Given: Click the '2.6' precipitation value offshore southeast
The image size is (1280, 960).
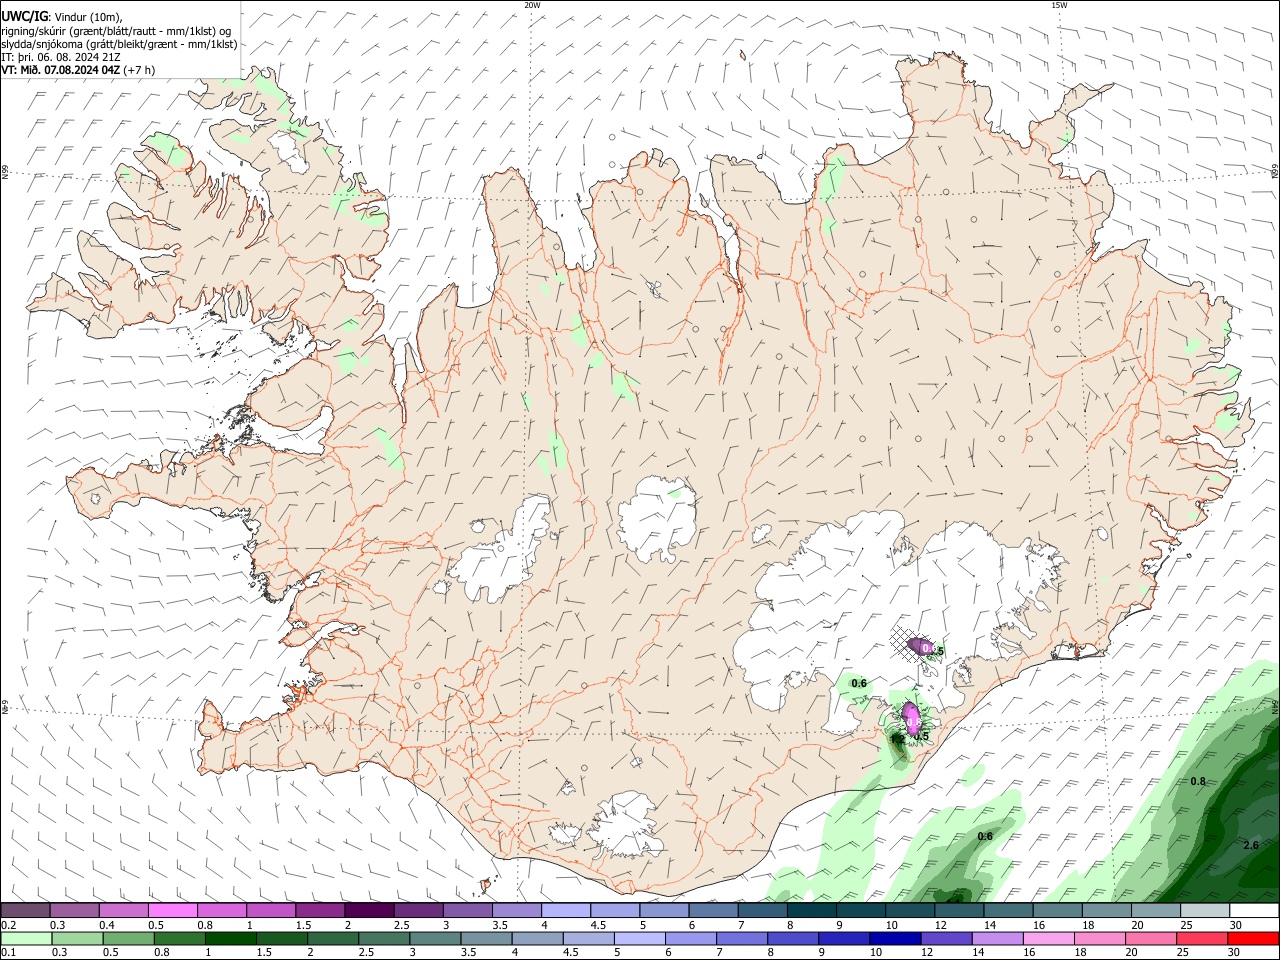Looking at the screenshot, I should coord(1251,846).
